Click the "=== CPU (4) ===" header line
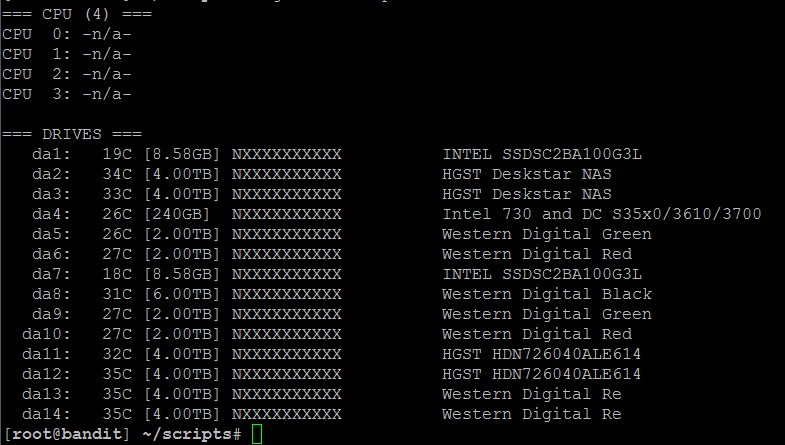This screenshot has height=445, width=785. [77, 14]
